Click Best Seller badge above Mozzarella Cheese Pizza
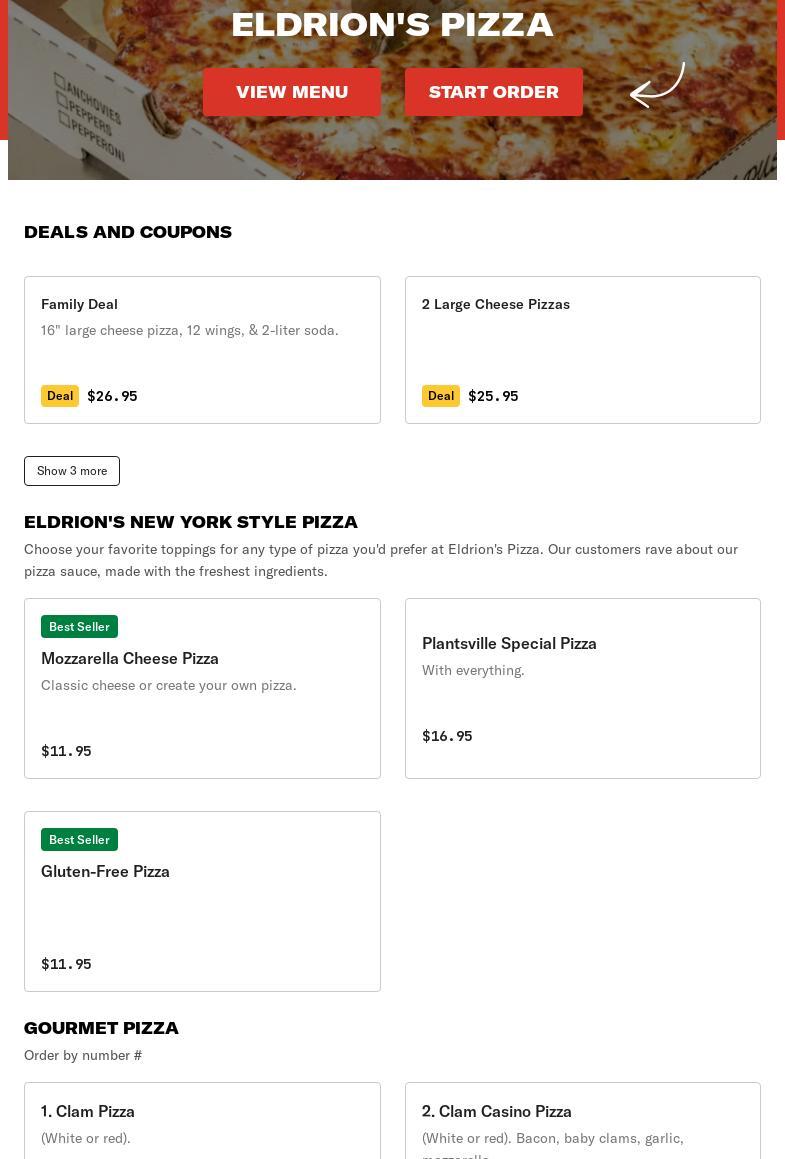This screenshot has width=785, height=1159. tap(79, 627)
